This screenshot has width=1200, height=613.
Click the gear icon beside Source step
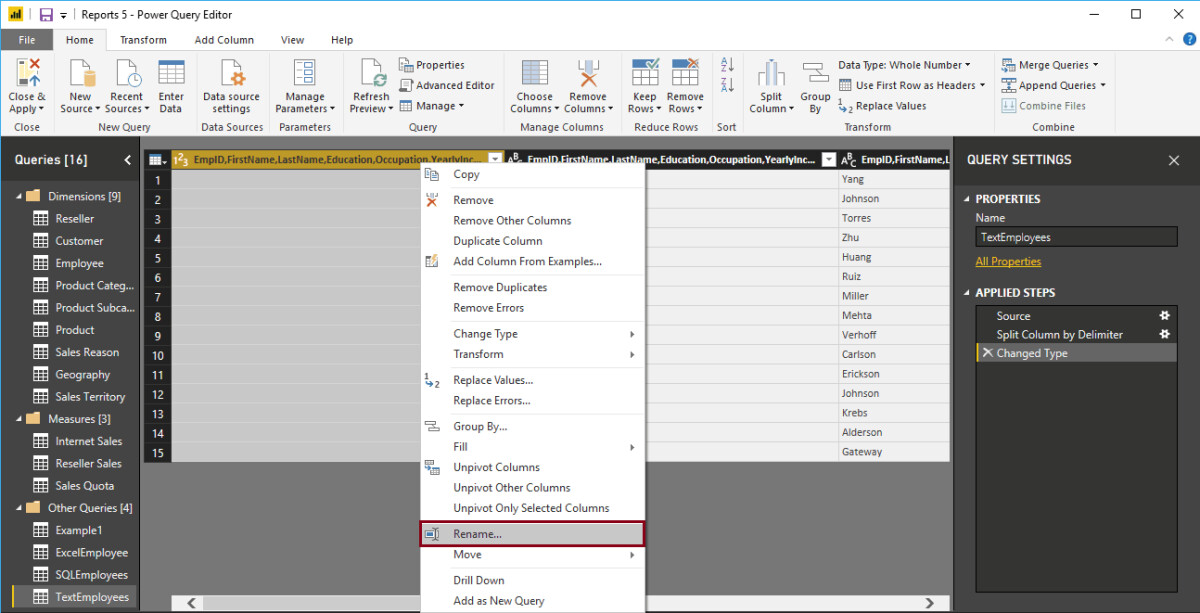(x=1164, y=316)
